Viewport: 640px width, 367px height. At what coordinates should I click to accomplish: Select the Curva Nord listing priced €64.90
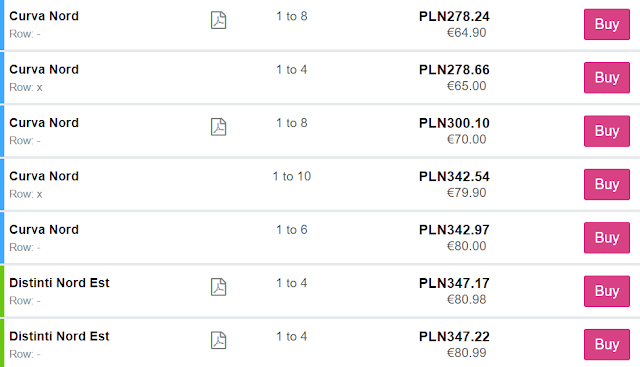pos(320,24)
